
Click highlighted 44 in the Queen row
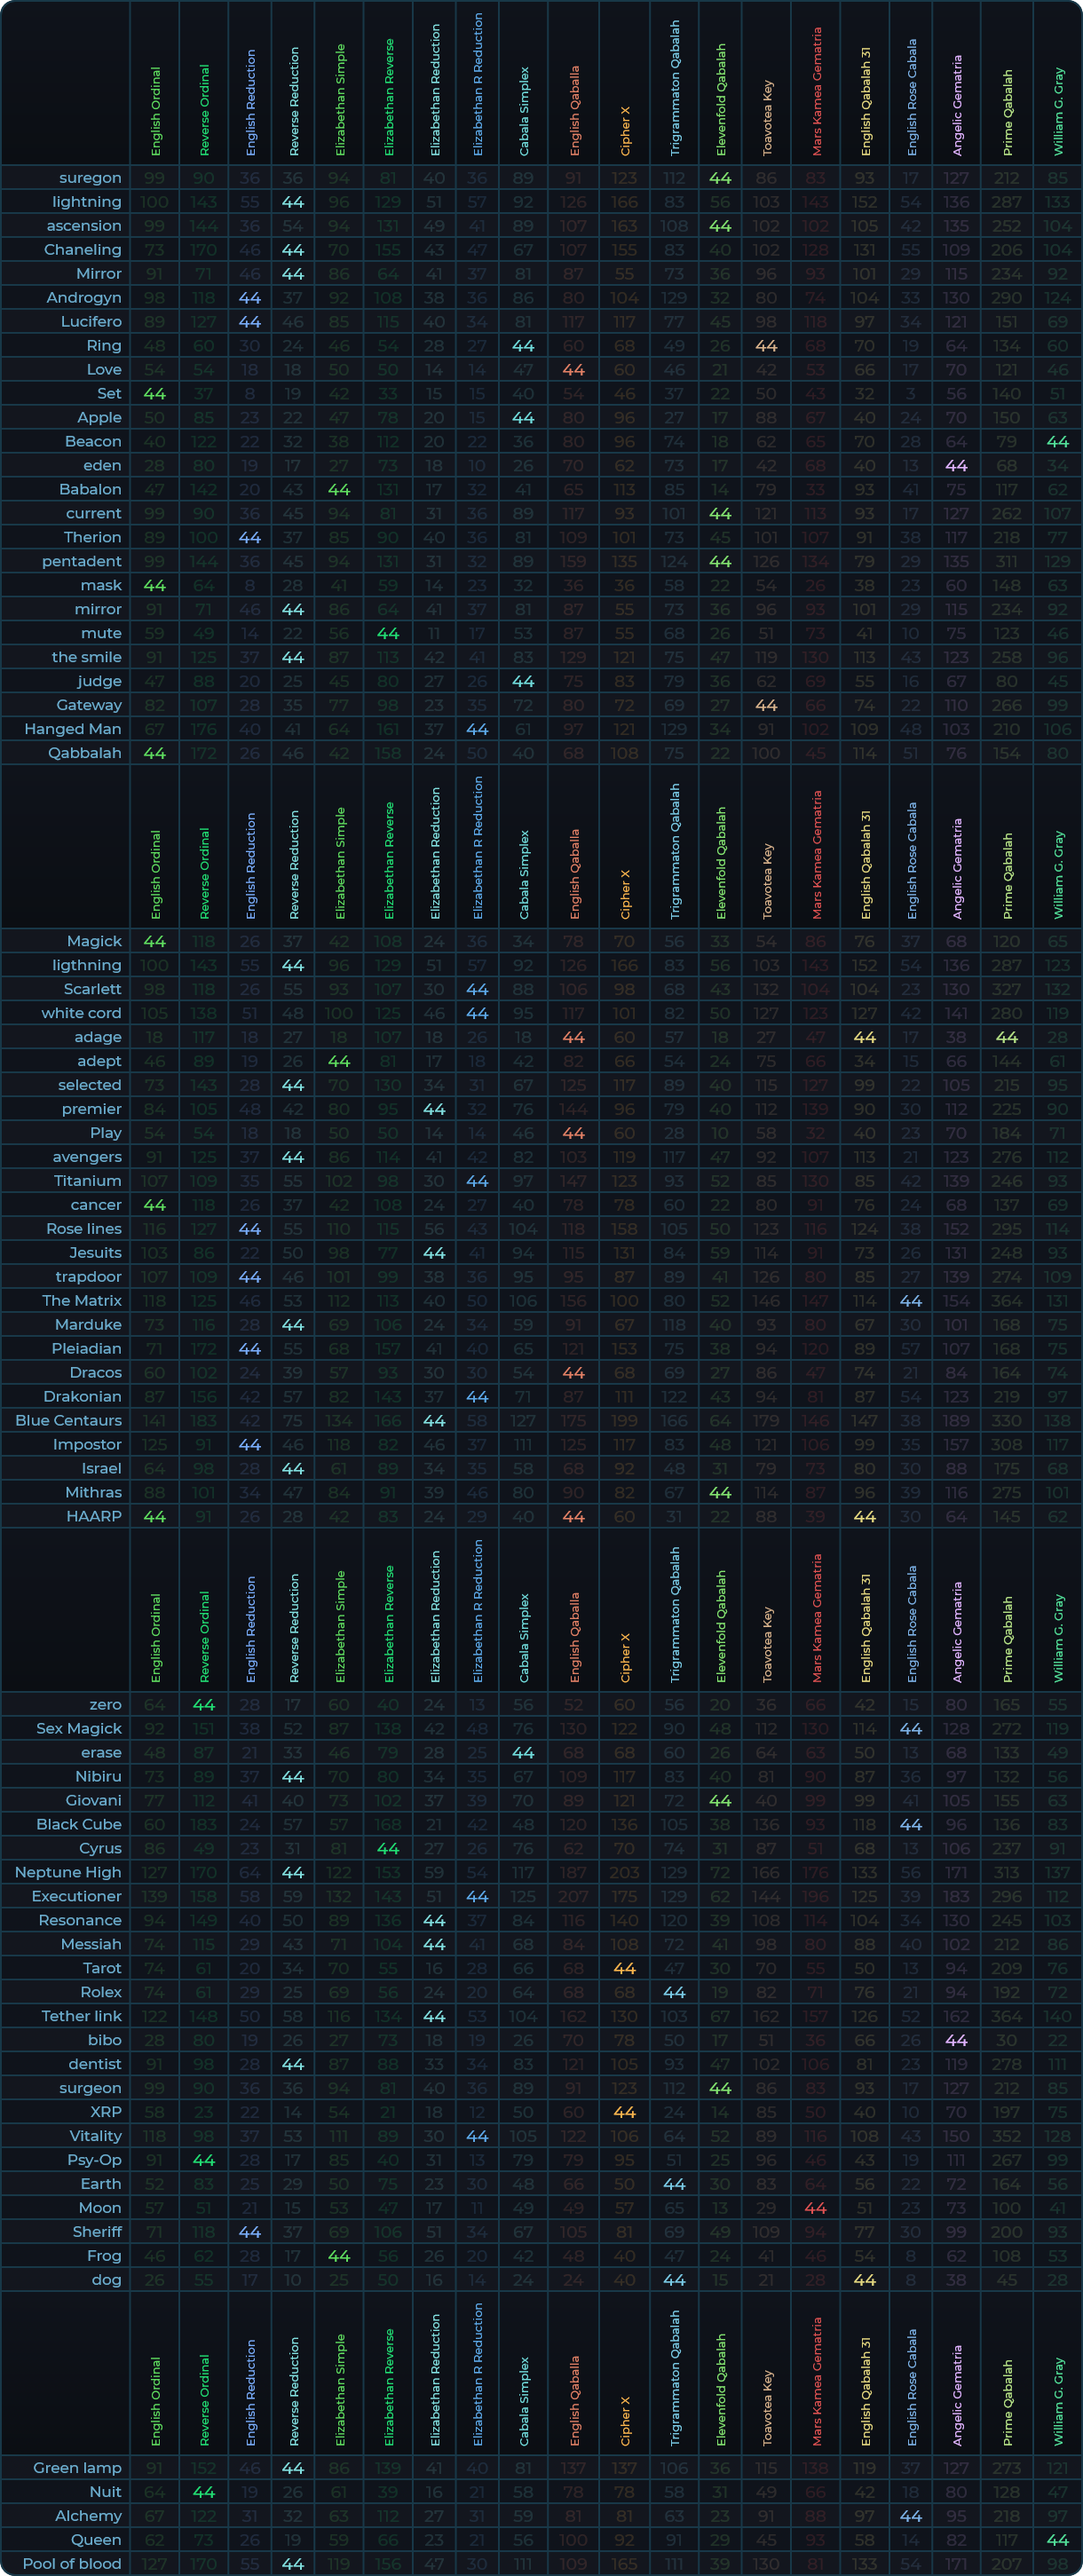click(1057, 2539)
